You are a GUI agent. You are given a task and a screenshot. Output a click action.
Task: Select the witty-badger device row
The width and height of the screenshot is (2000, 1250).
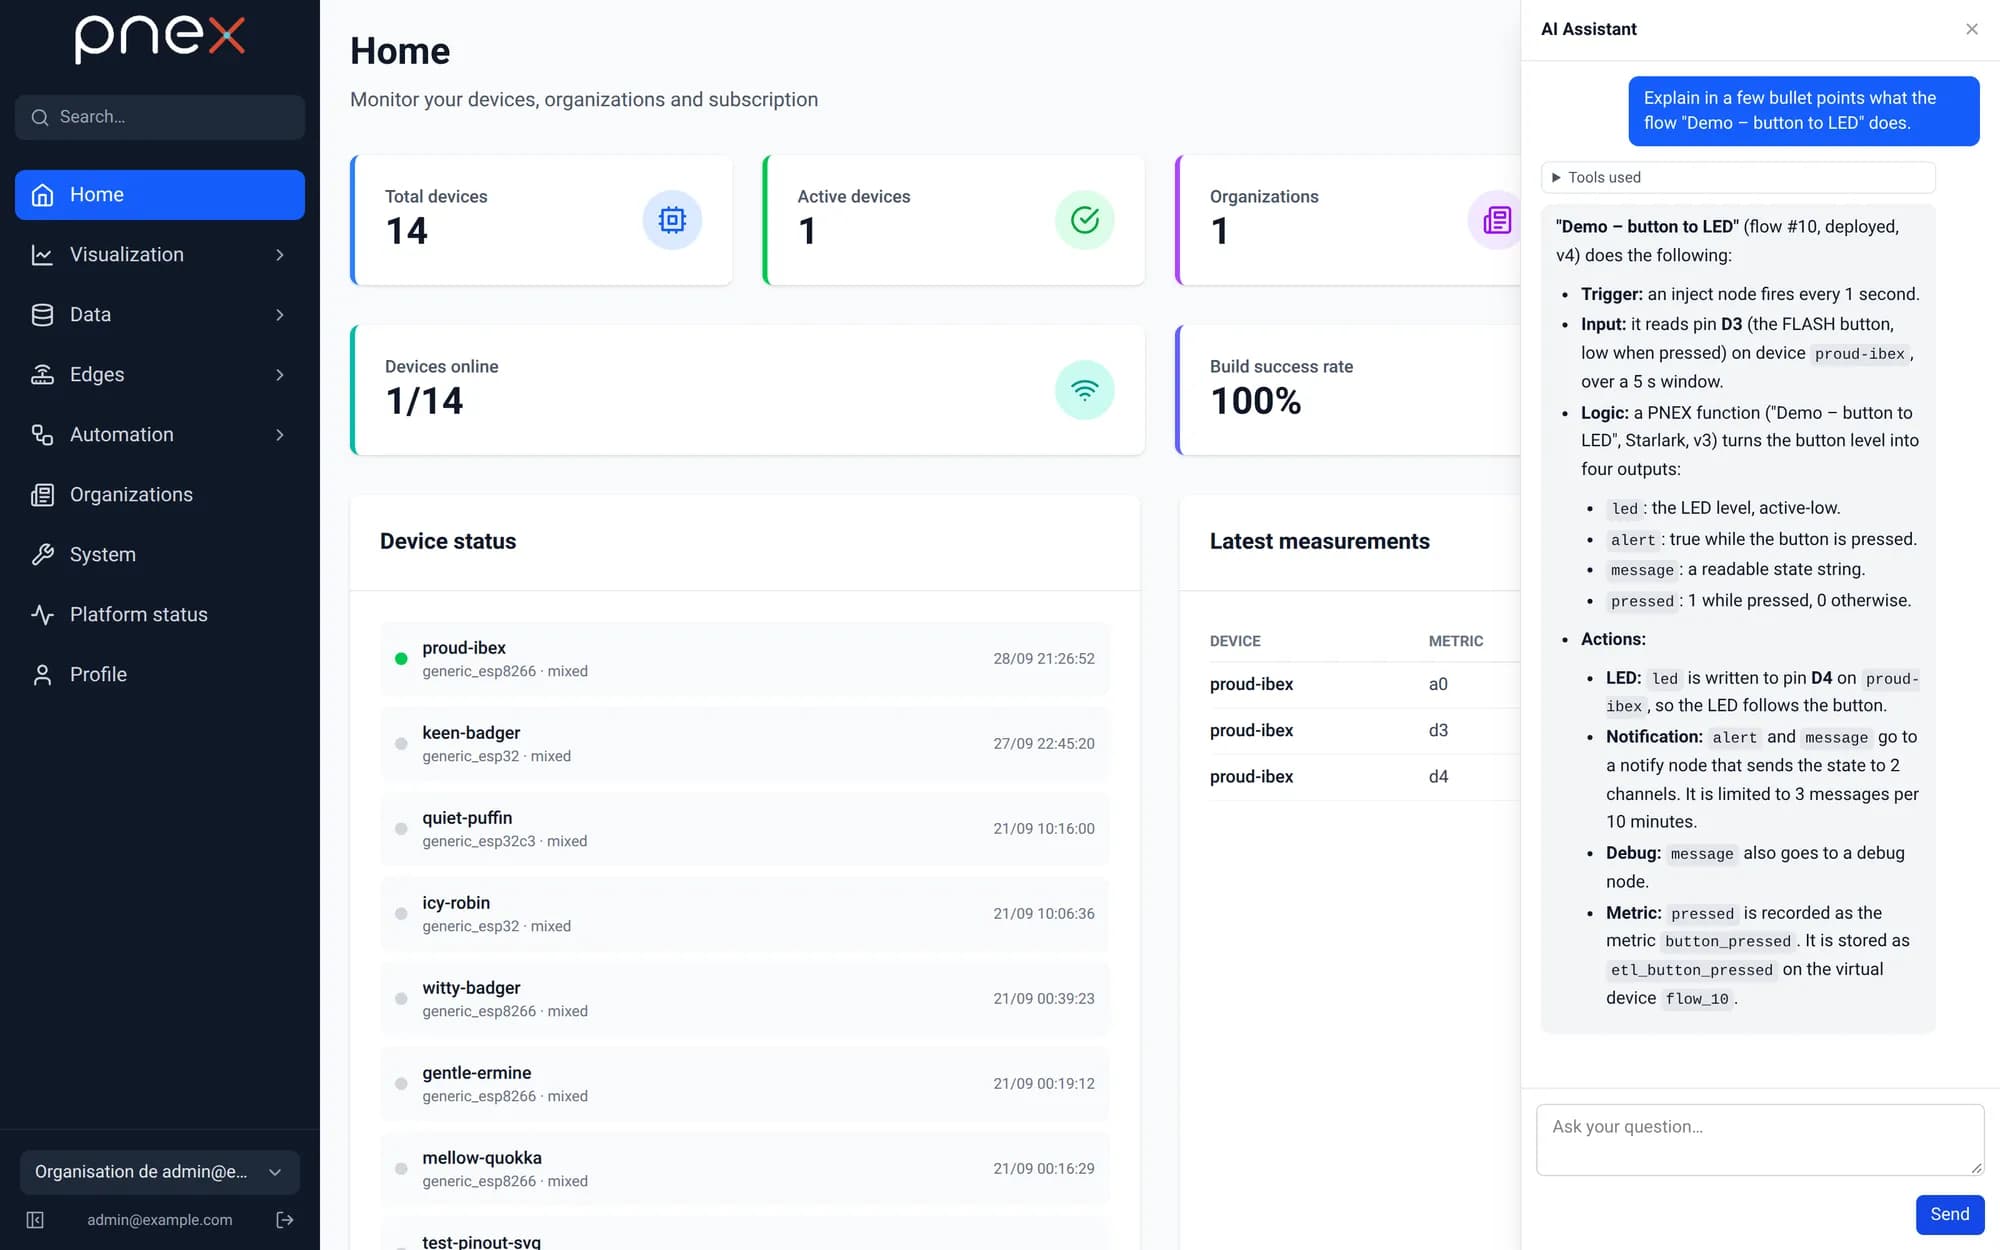pyautogui.click(x=745, y=999)
